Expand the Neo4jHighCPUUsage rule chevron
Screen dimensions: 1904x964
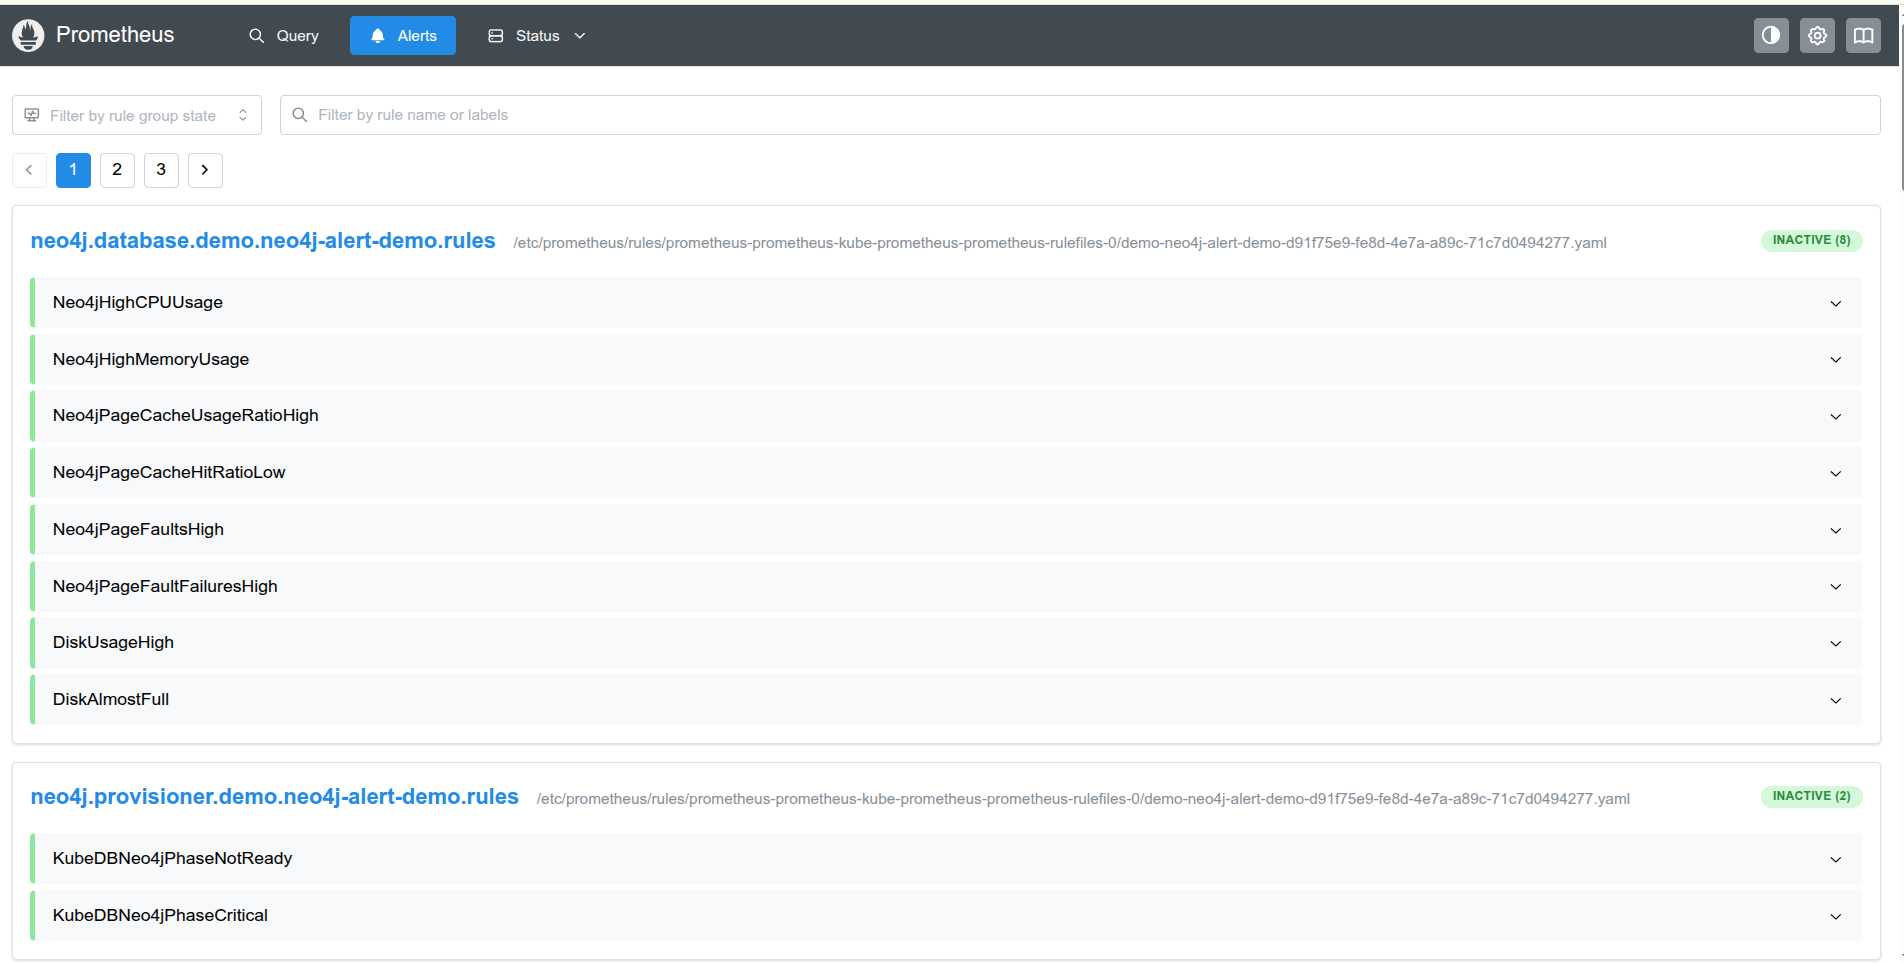[x=1836, y=303]
